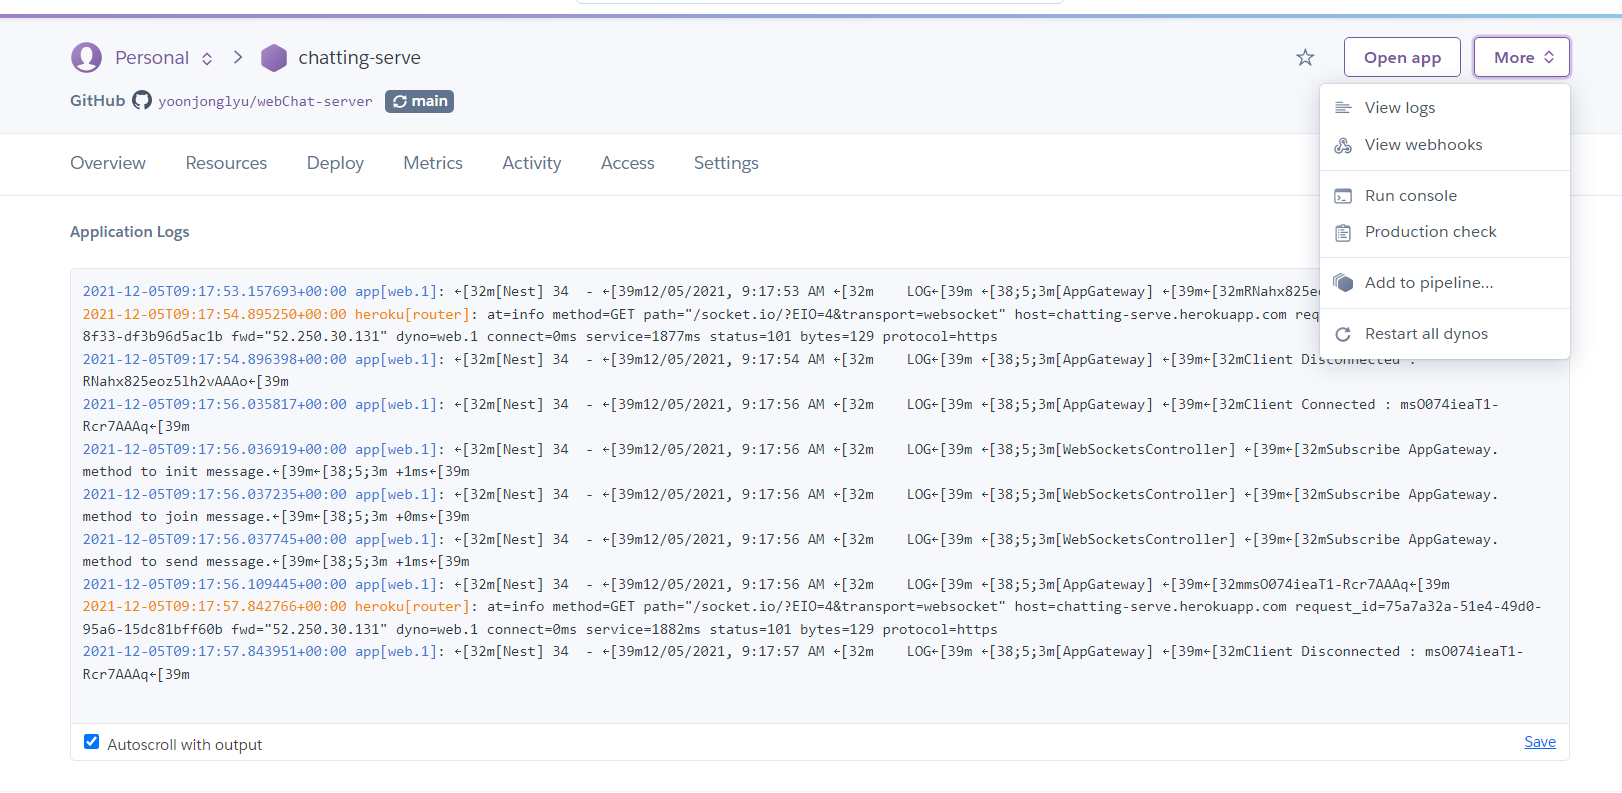Click the View webhooks icon
Image resolution: width=1622 pixels, height=793 pixels.
(x=1343, y=145)
